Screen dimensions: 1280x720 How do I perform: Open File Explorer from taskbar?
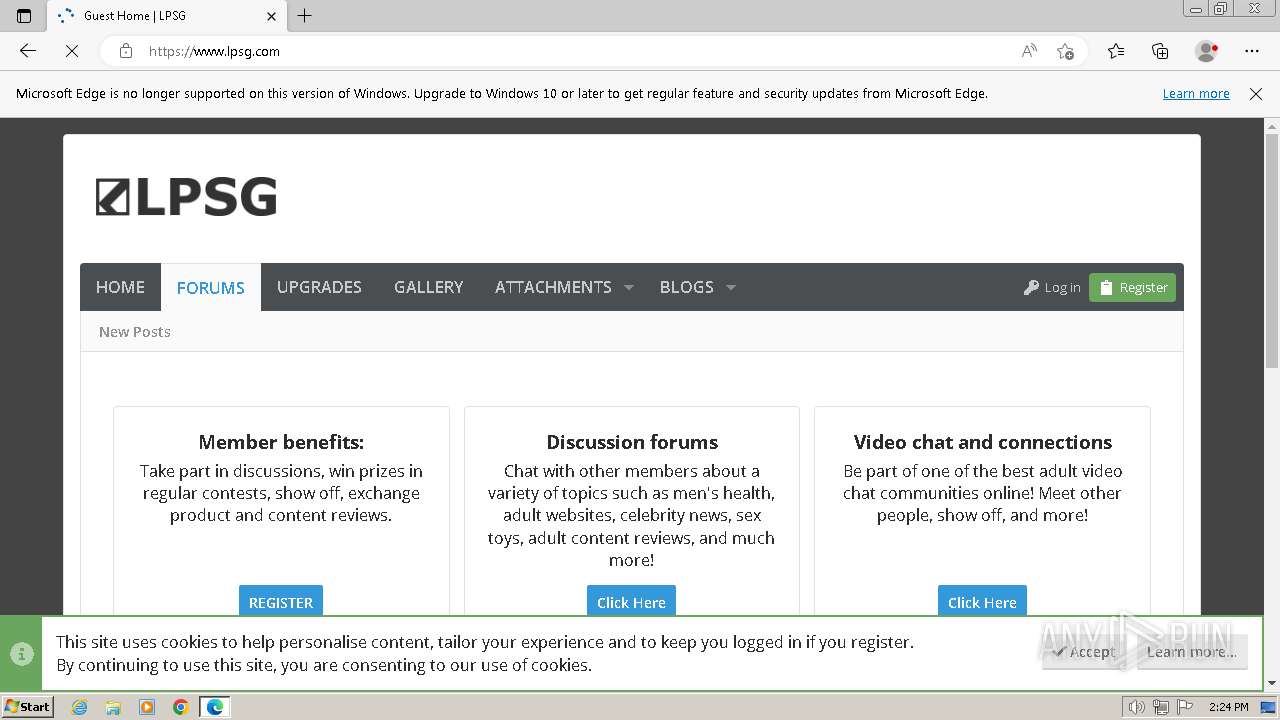click(113, 707)
